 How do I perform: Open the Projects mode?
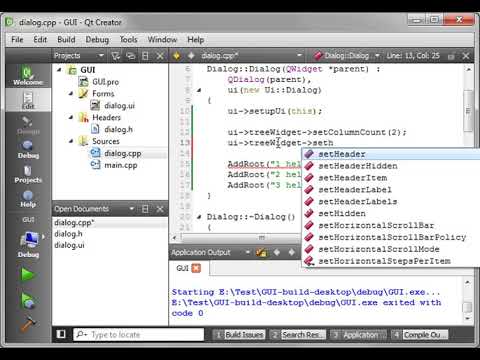click(x=28, y=174)
